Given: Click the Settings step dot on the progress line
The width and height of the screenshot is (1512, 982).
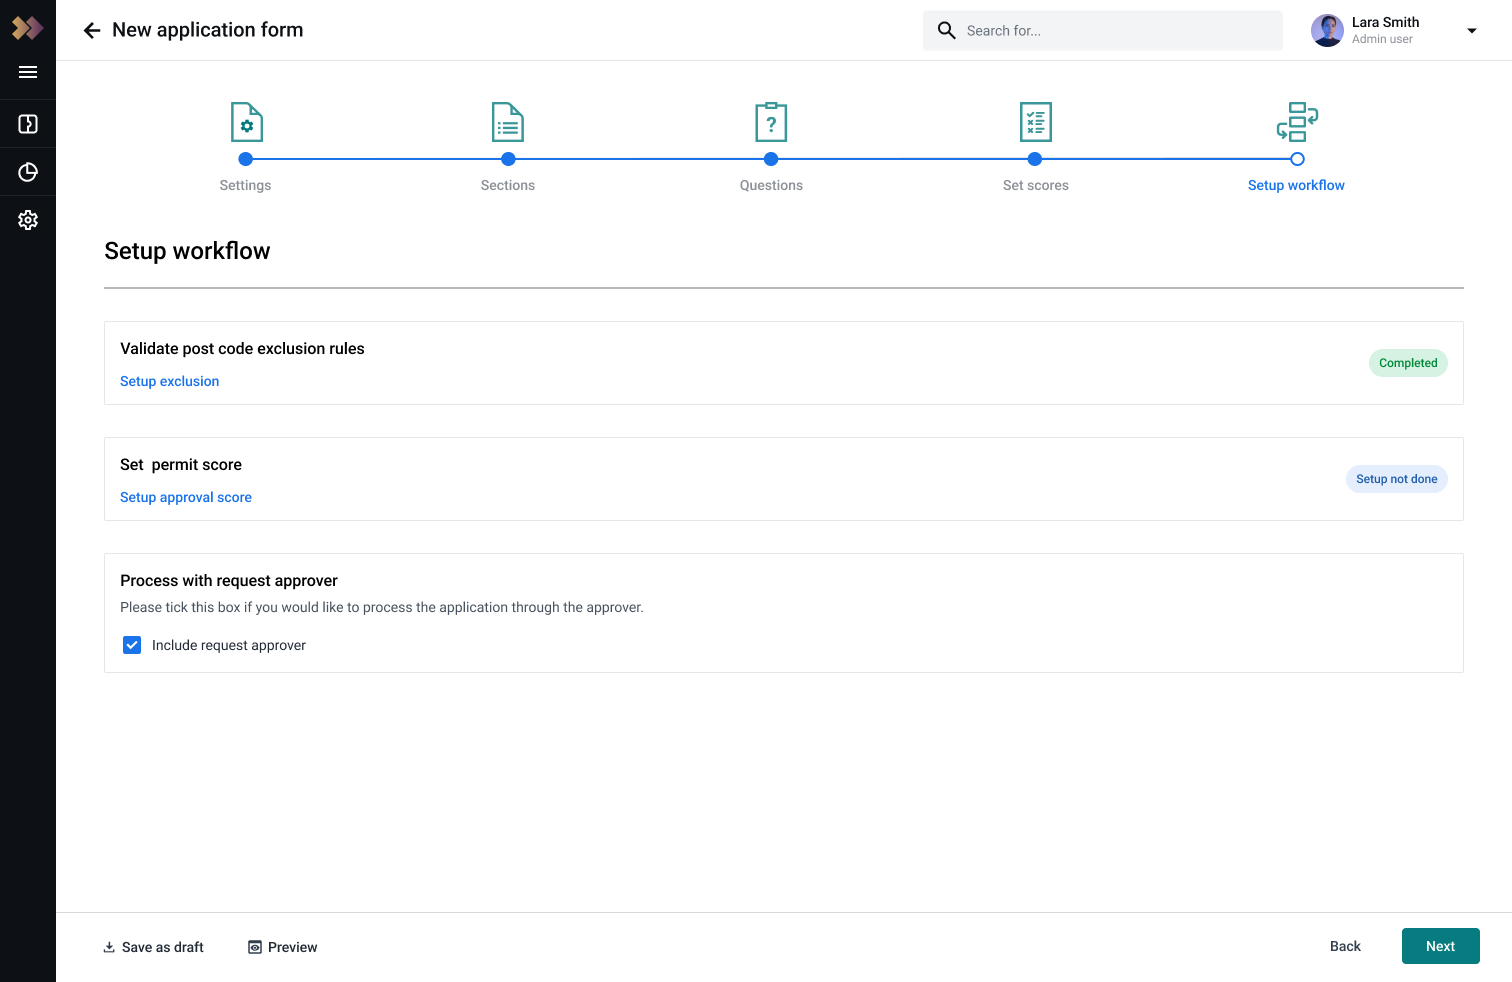Looking at the screenshot, I should pos(246,159).
